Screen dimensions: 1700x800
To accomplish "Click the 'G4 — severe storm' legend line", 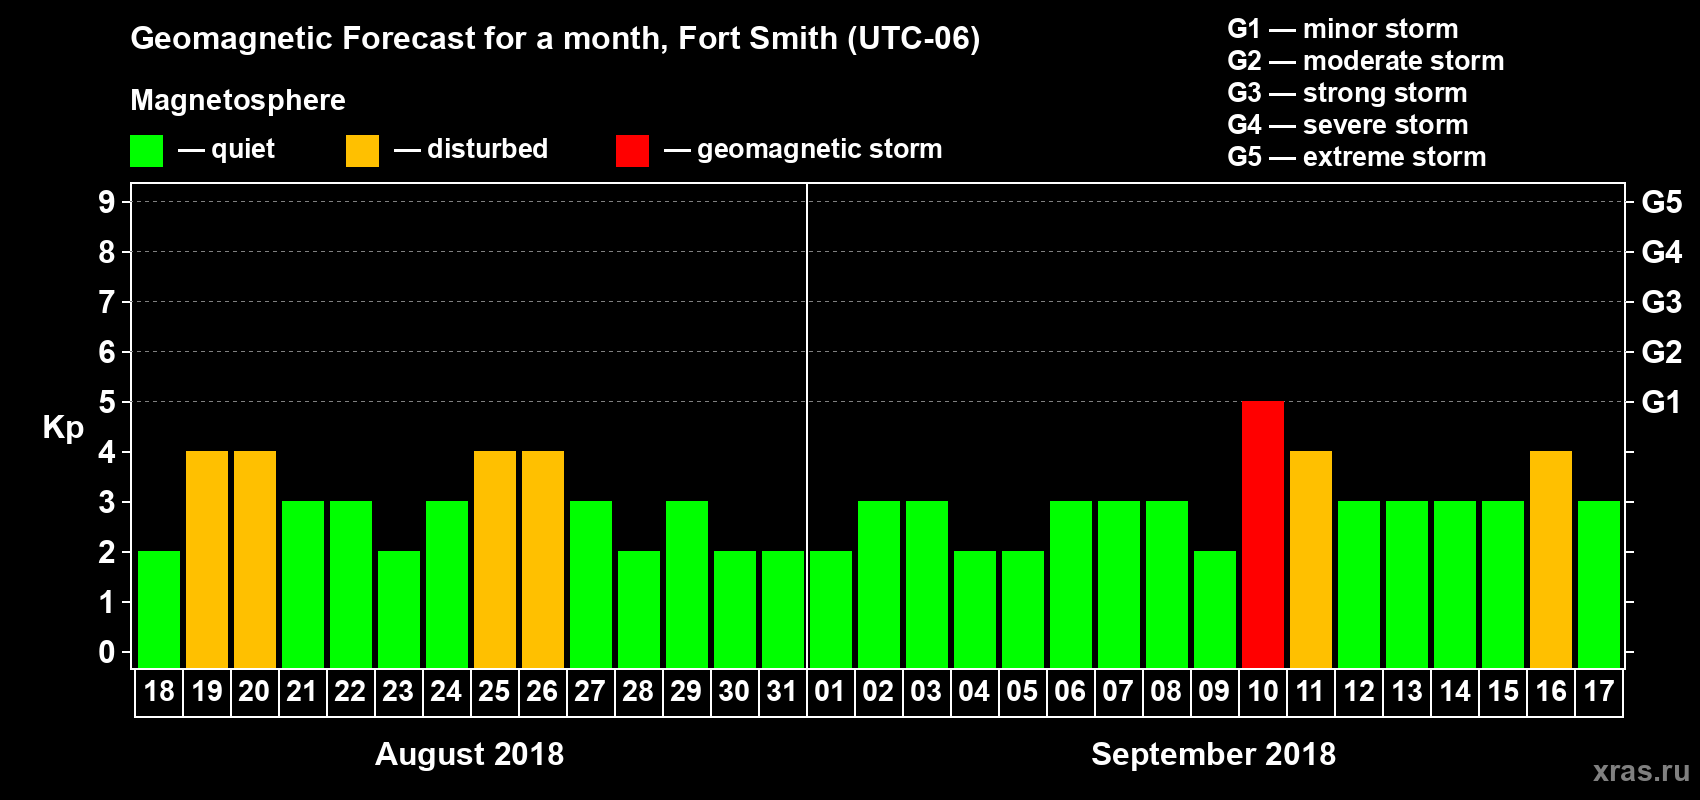I will [x=1348, y=125].
